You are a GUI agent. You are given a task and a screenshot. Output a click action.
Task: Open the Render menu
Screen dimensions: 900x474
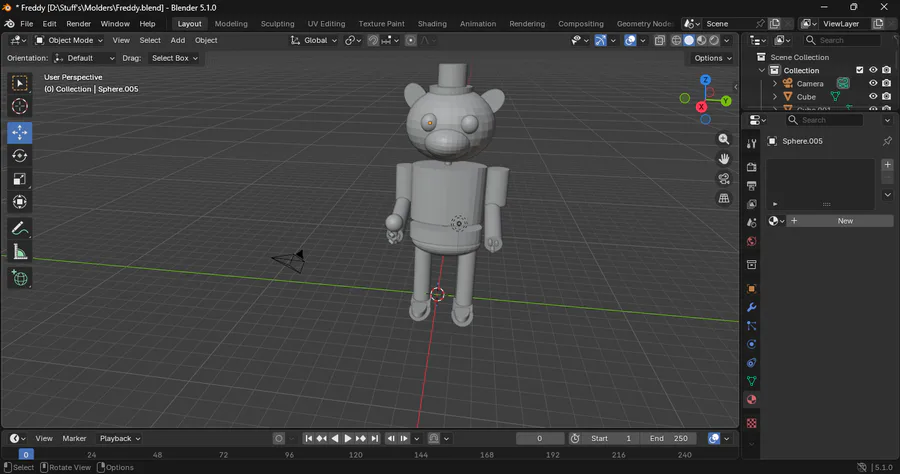(x=79, y=24)
